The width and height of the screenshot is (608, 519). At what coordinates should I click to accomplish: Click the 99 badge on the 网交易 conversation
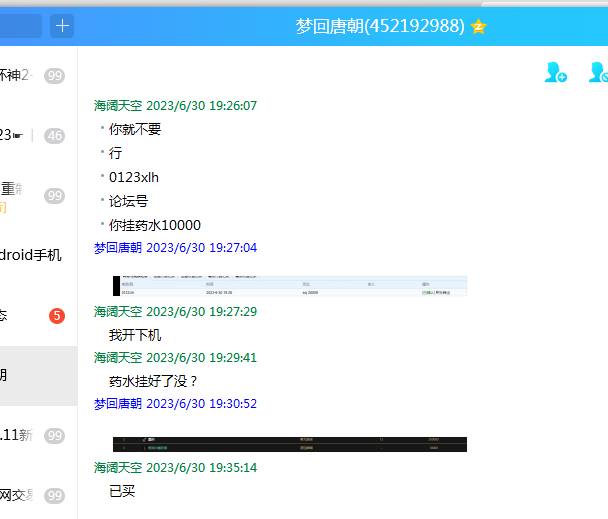pos(55,496)
